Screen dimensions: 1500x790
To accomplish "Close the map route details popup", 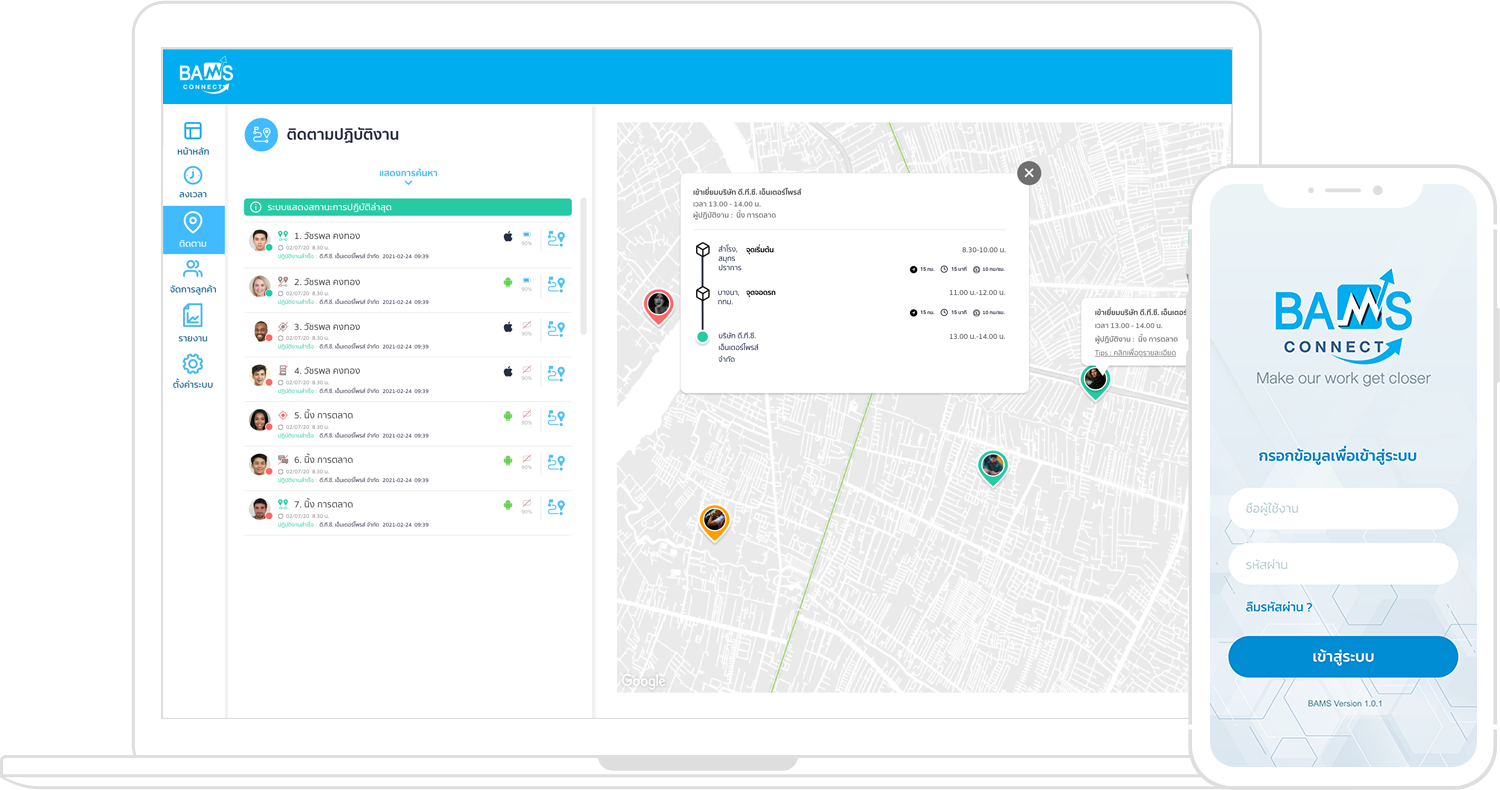I will 1029,173.
